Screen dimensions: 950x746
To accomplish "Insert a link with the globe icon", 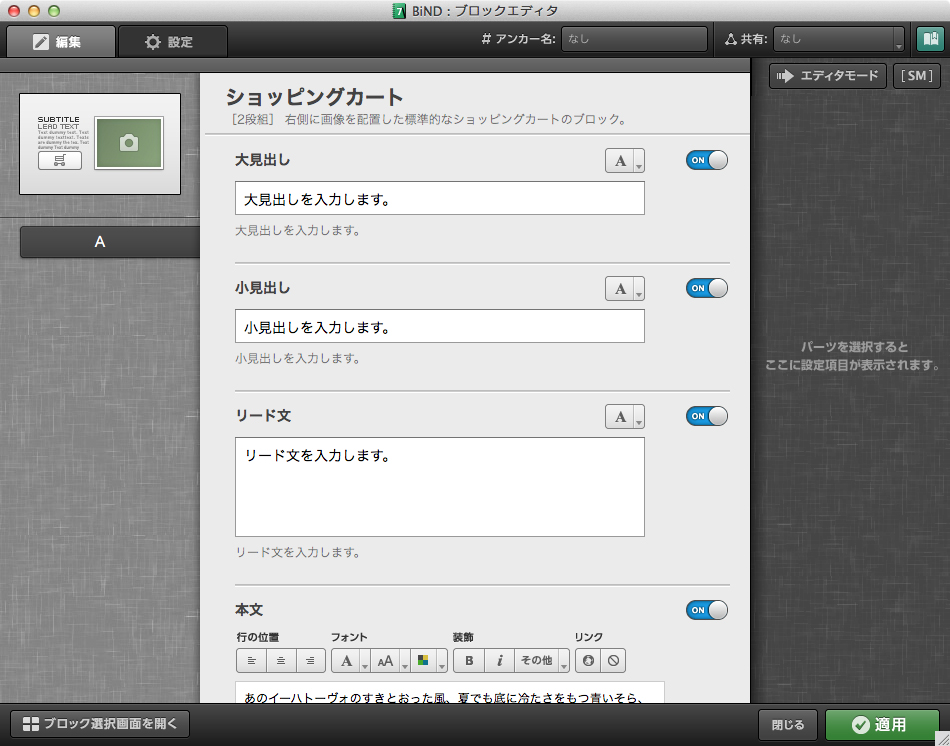I will 588,661.
